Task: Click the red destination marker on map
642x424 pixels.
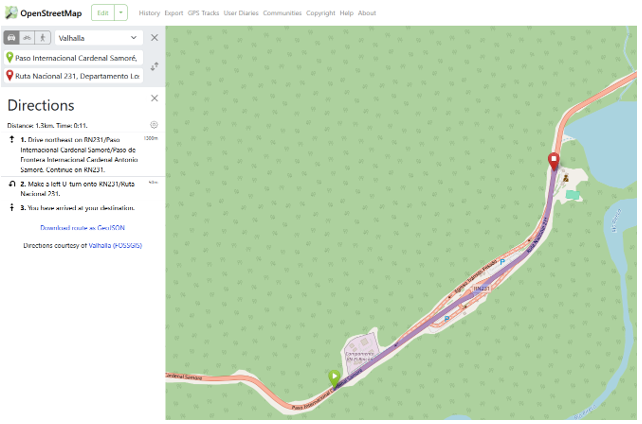Action: point(553,162)
